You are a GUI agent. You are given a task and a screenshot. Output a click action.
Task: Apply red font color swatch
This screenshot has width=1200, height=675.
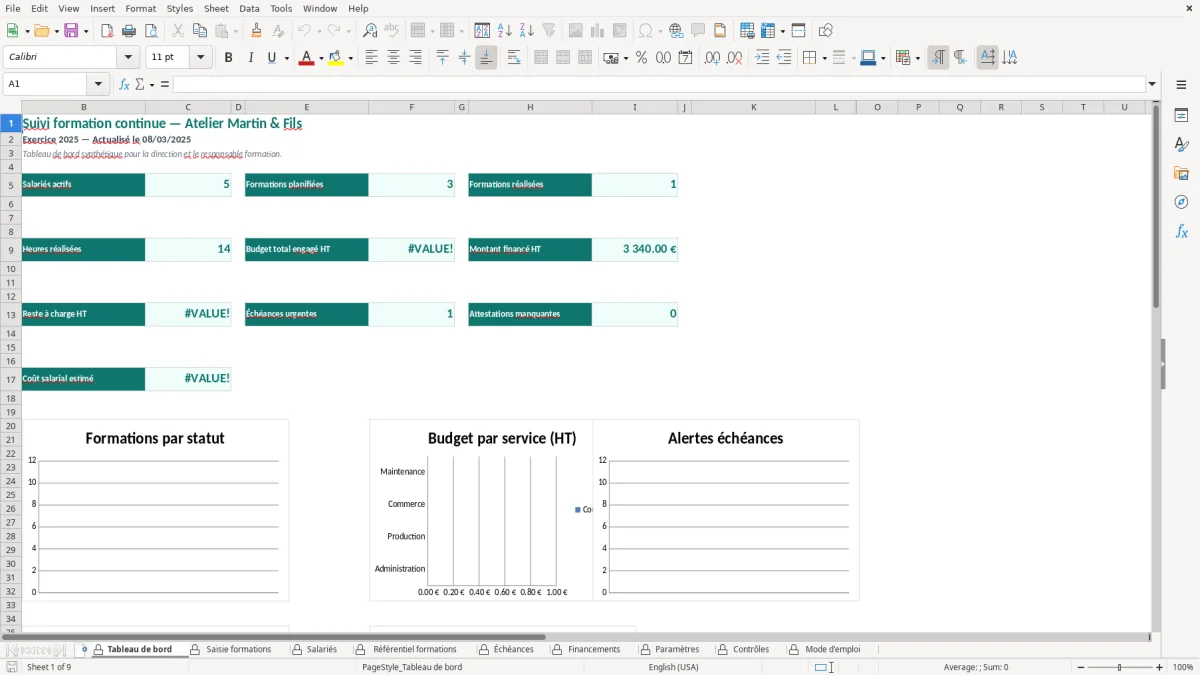pos(306,58)
